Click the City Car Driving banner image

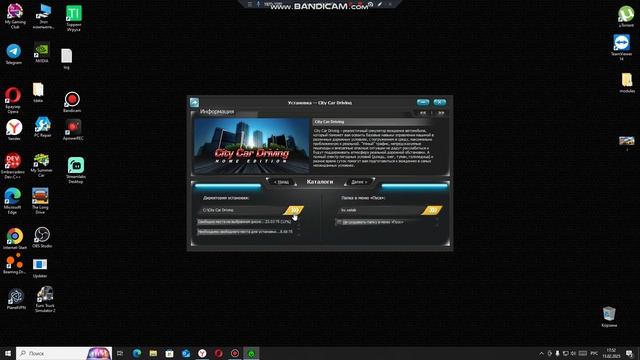click(x=252, y=146)
